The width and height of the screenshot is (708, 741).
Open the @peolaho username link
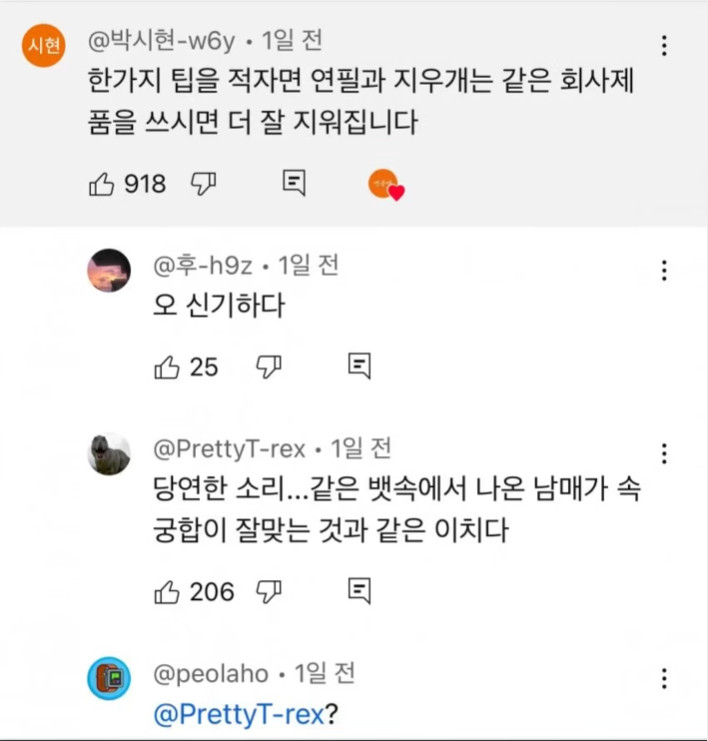pos(210,674)
